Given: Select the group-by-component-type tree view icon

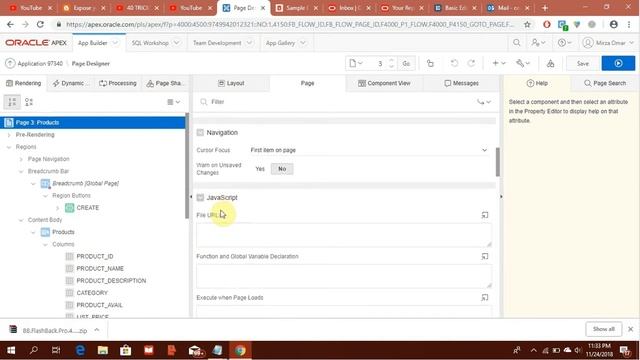Looking at the screenshot, I should pyautogui.click(x=29, y=102).
